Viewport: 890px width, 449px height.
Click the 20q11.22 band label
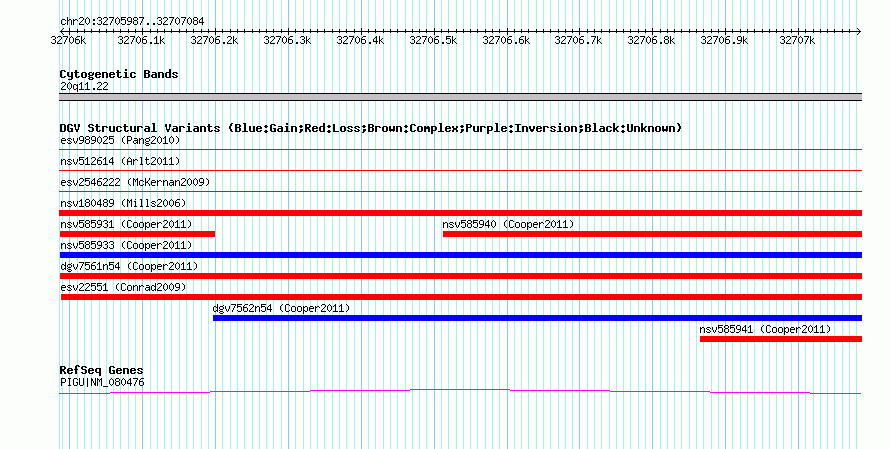(84, 86)
